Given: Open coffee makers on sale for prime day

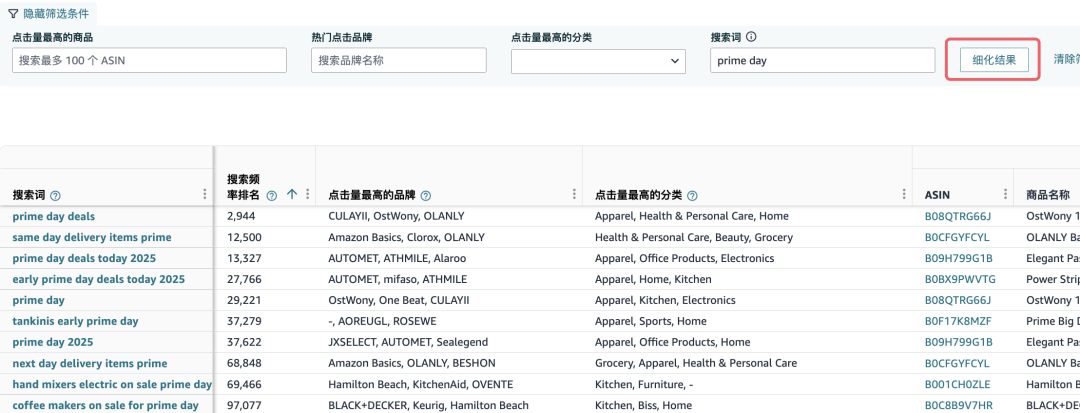Looking at the screenshot, I should pyautogui.click(x=105, y=405).
